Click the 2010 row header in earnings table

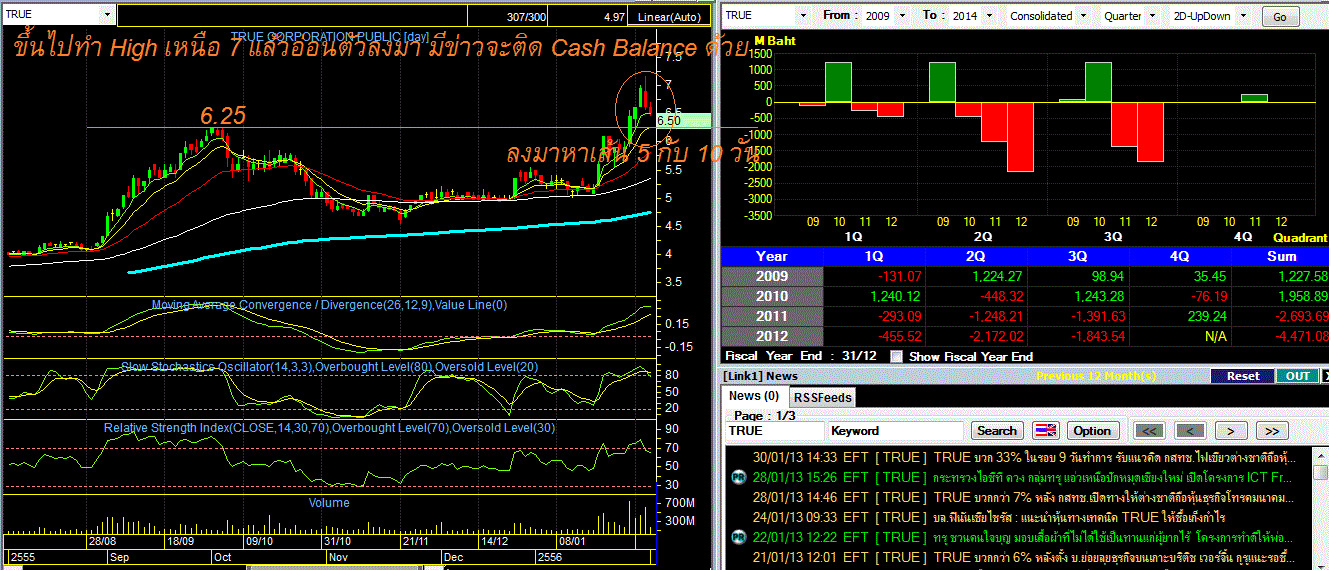pos(772,296)
